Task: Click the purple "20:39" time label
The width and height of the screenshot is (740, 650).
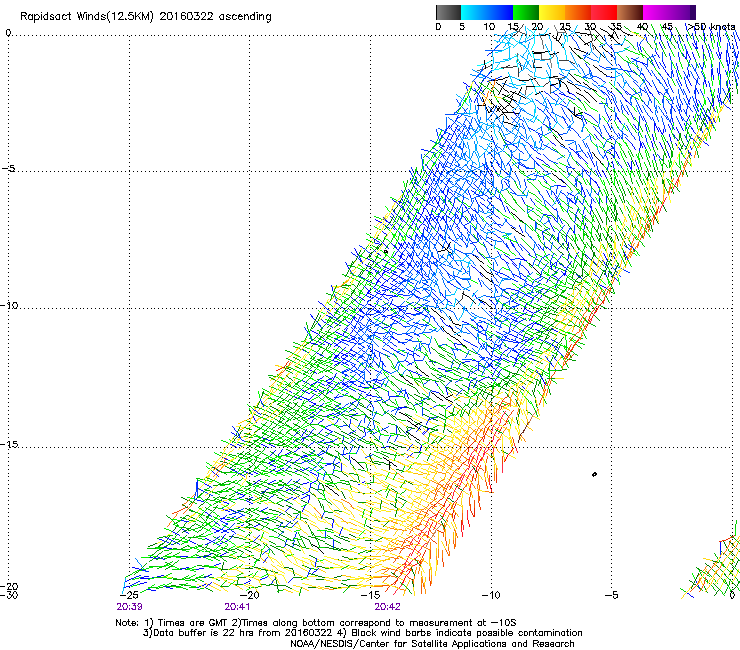Action: (129, 607)
